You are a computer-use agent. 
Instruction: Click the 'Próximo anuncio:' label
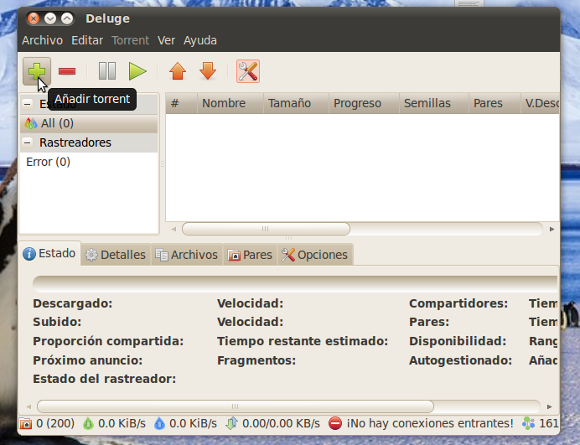point(88,360)
